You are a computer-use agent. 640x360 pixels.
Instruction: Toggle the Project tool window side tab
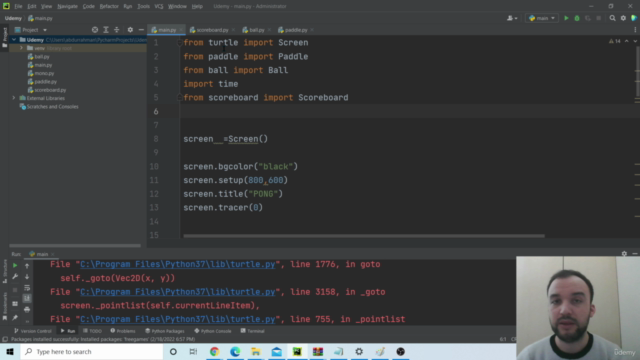click(x=4, y=38)
